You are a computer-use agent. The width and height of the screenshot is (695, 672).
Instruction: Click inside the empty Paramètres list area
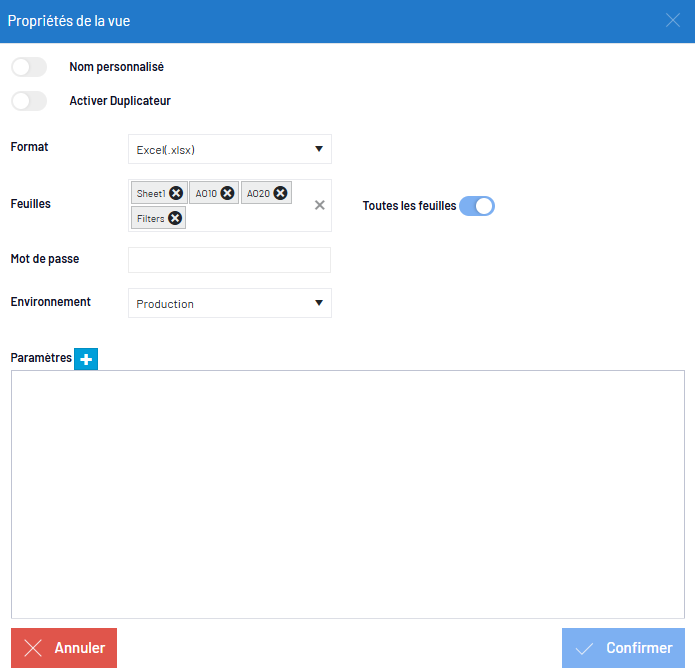pos(348,494)
